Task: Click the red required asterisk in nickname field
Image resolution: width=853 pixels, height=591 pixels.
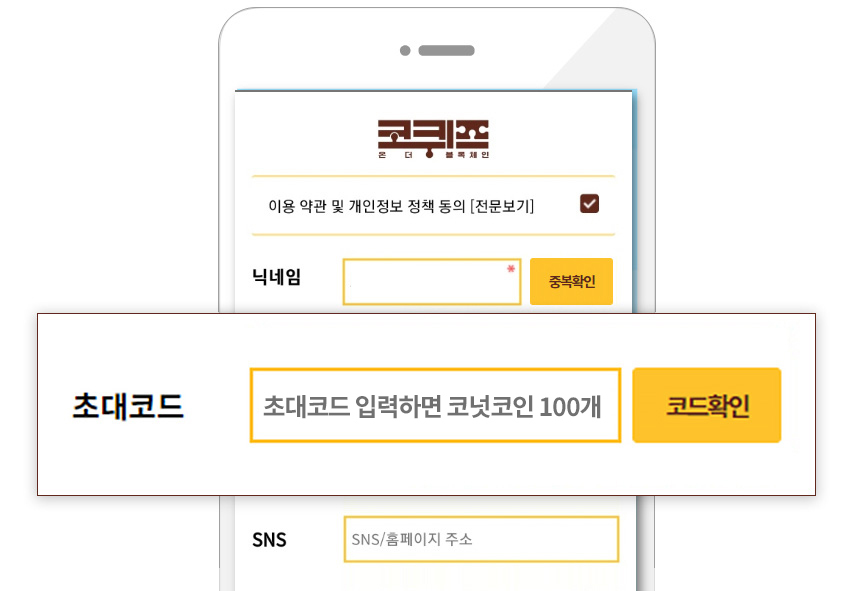Action: point(511,268)
